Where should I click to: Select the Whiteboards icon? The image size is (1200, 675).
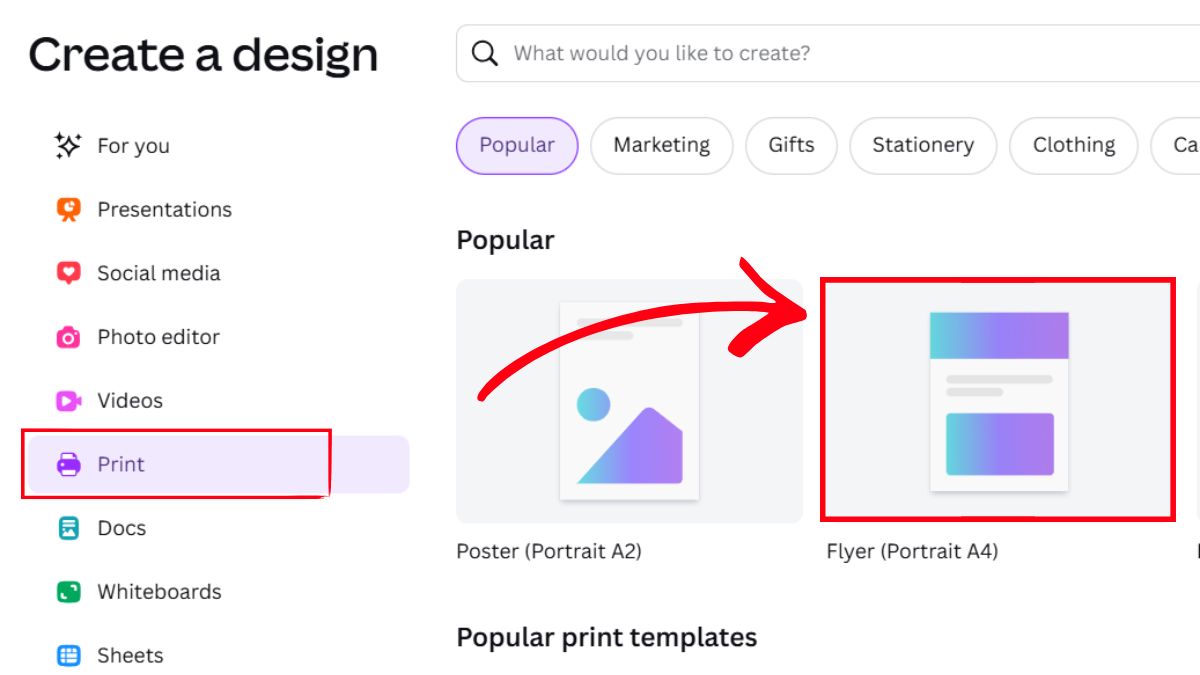click(69, 591)
